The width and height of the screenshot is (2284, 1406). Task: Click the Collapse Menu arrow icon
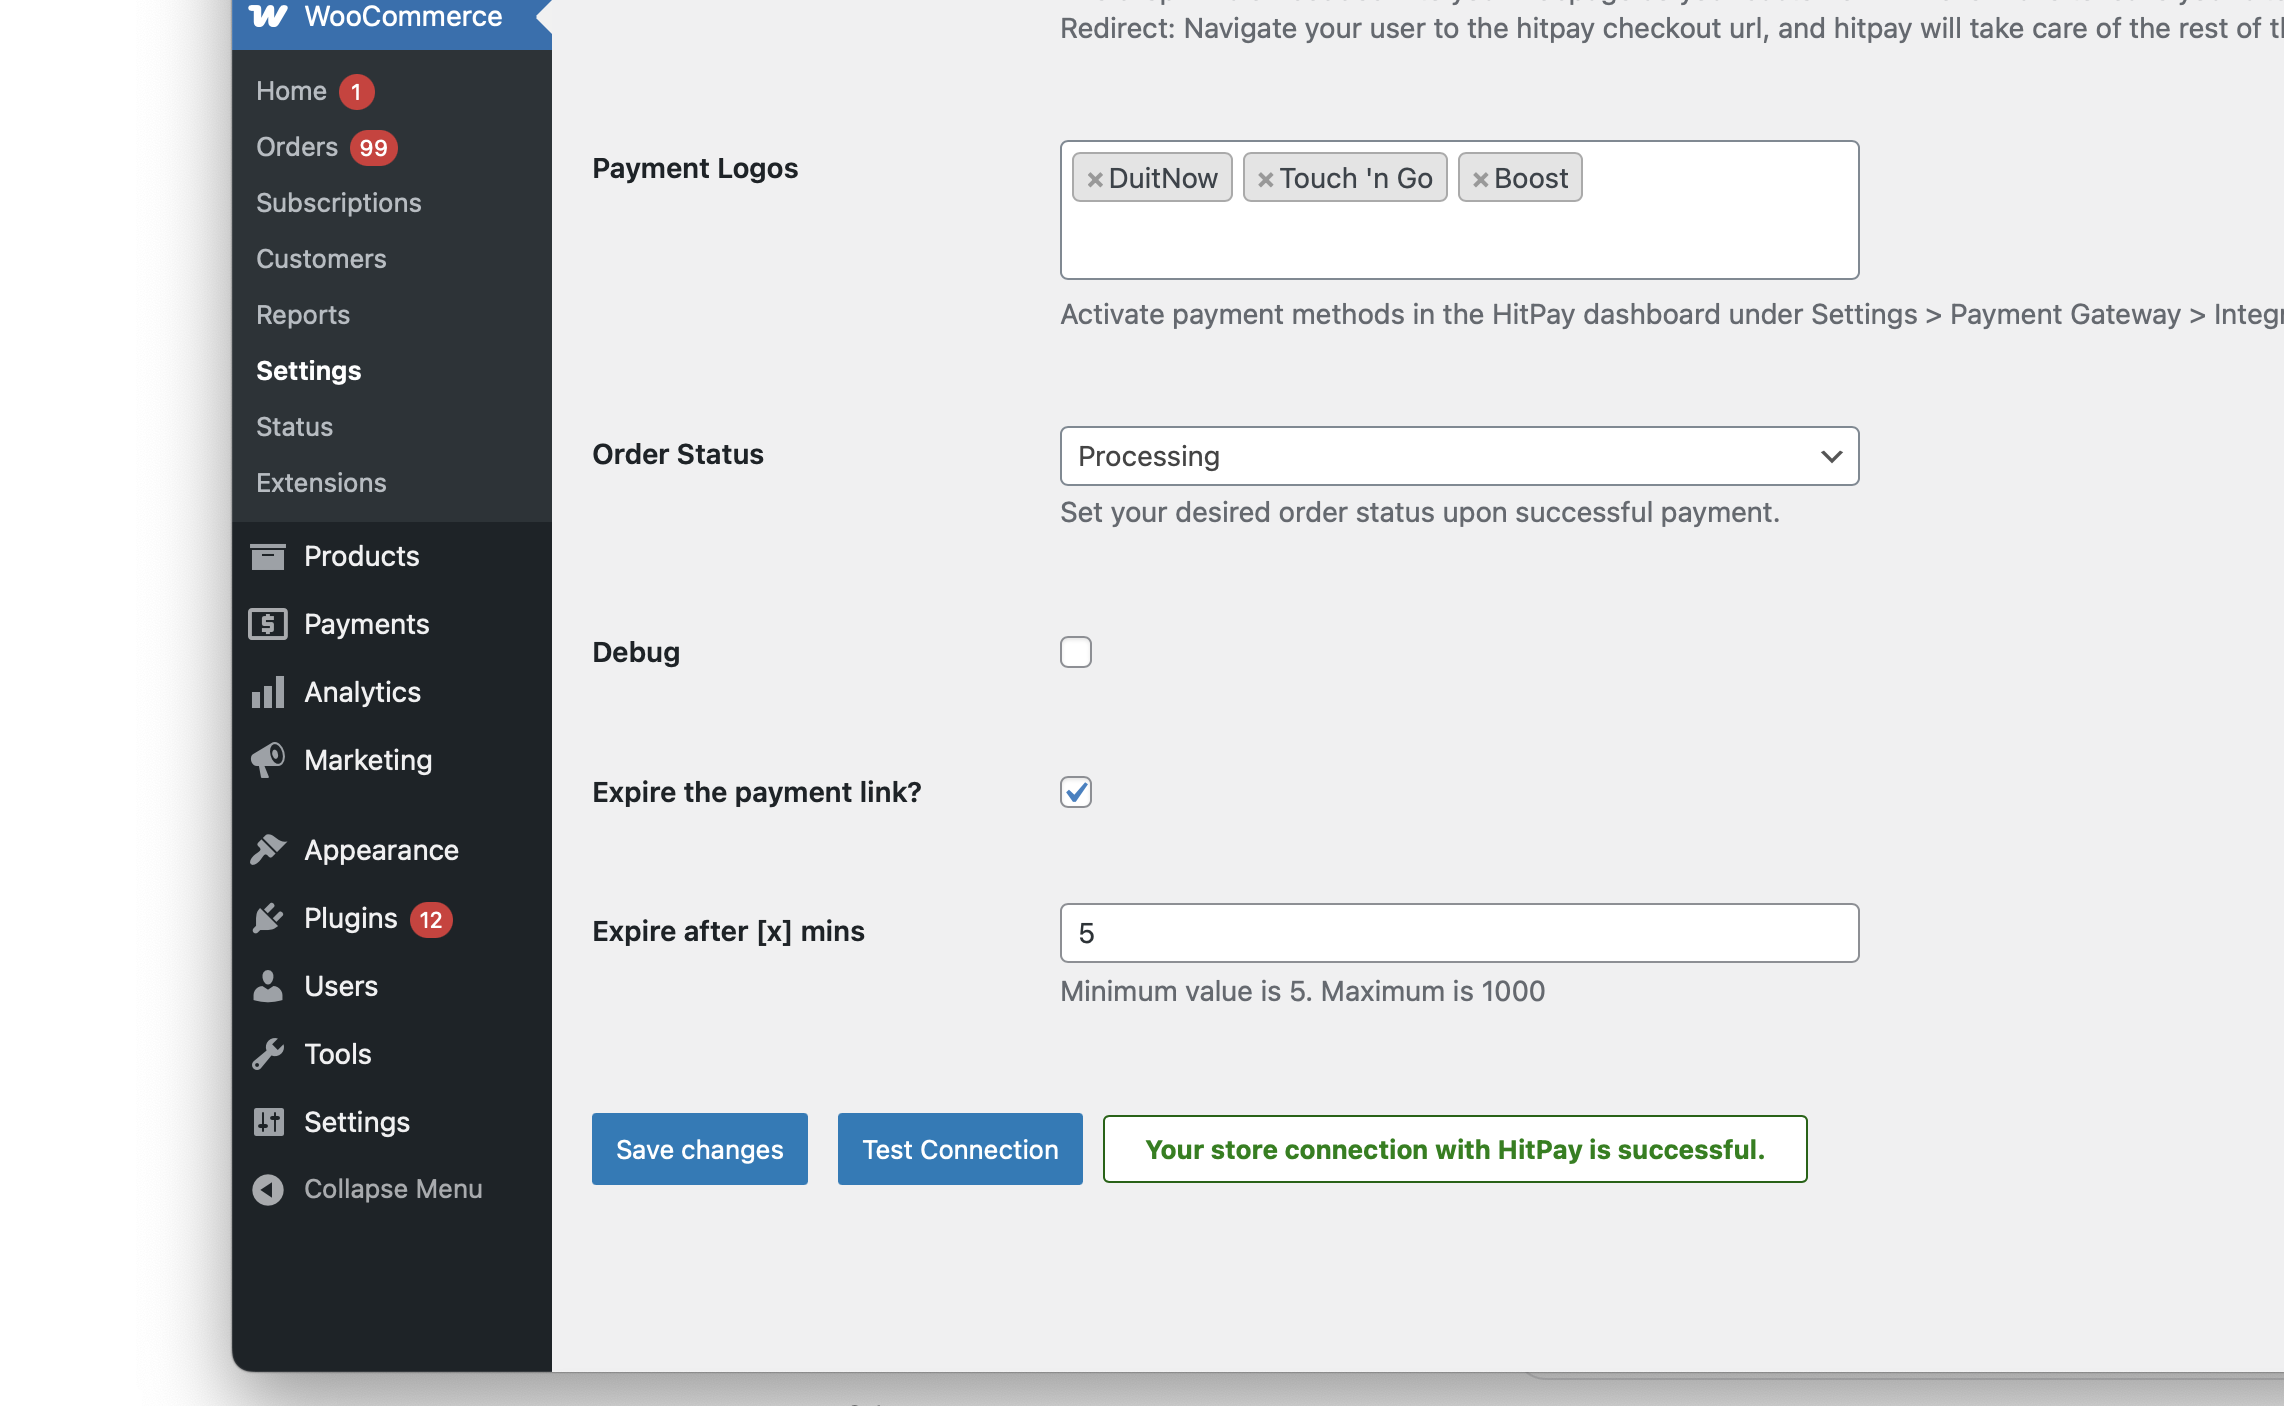(x=268, y=1189)
